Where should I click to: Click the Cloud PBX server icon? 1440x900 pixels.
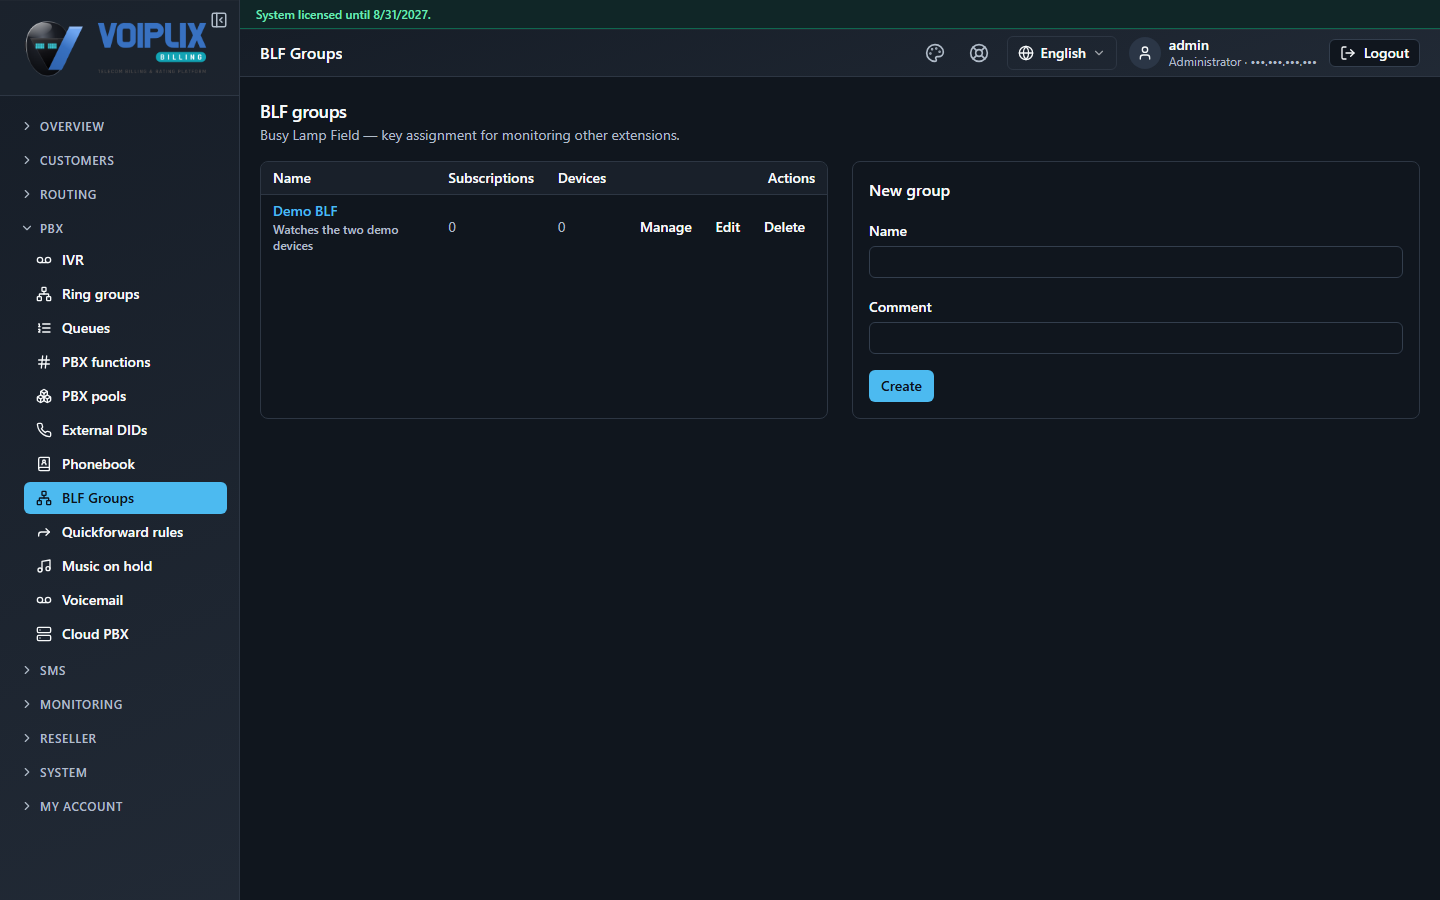click(44, 634)
